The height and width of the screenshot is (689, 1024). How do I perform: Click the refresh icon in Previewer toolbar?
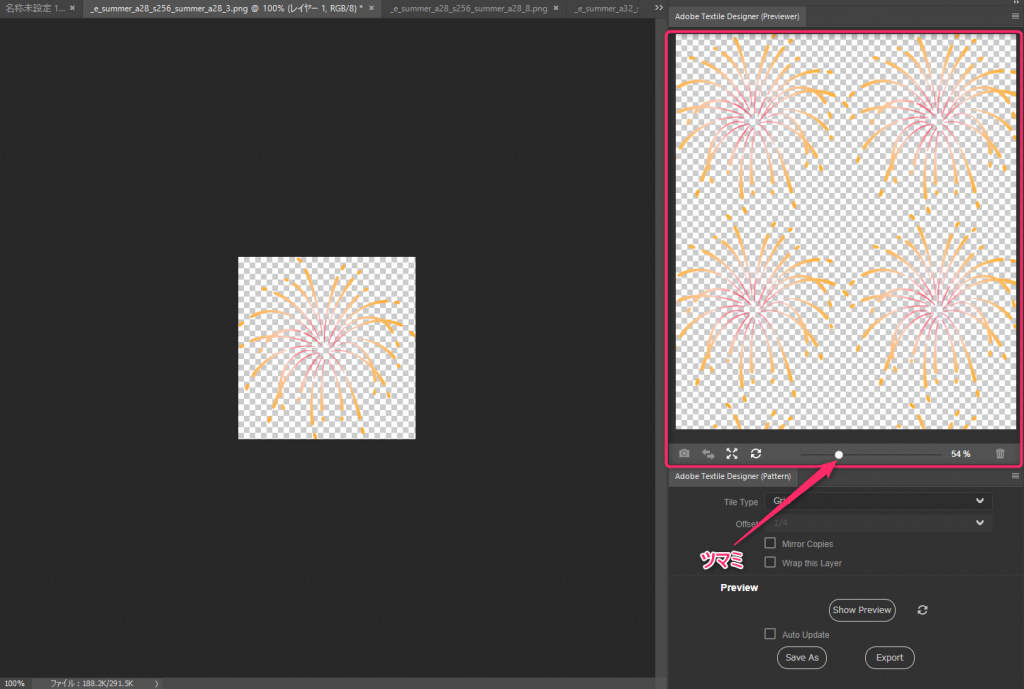[x=756, y=454]
